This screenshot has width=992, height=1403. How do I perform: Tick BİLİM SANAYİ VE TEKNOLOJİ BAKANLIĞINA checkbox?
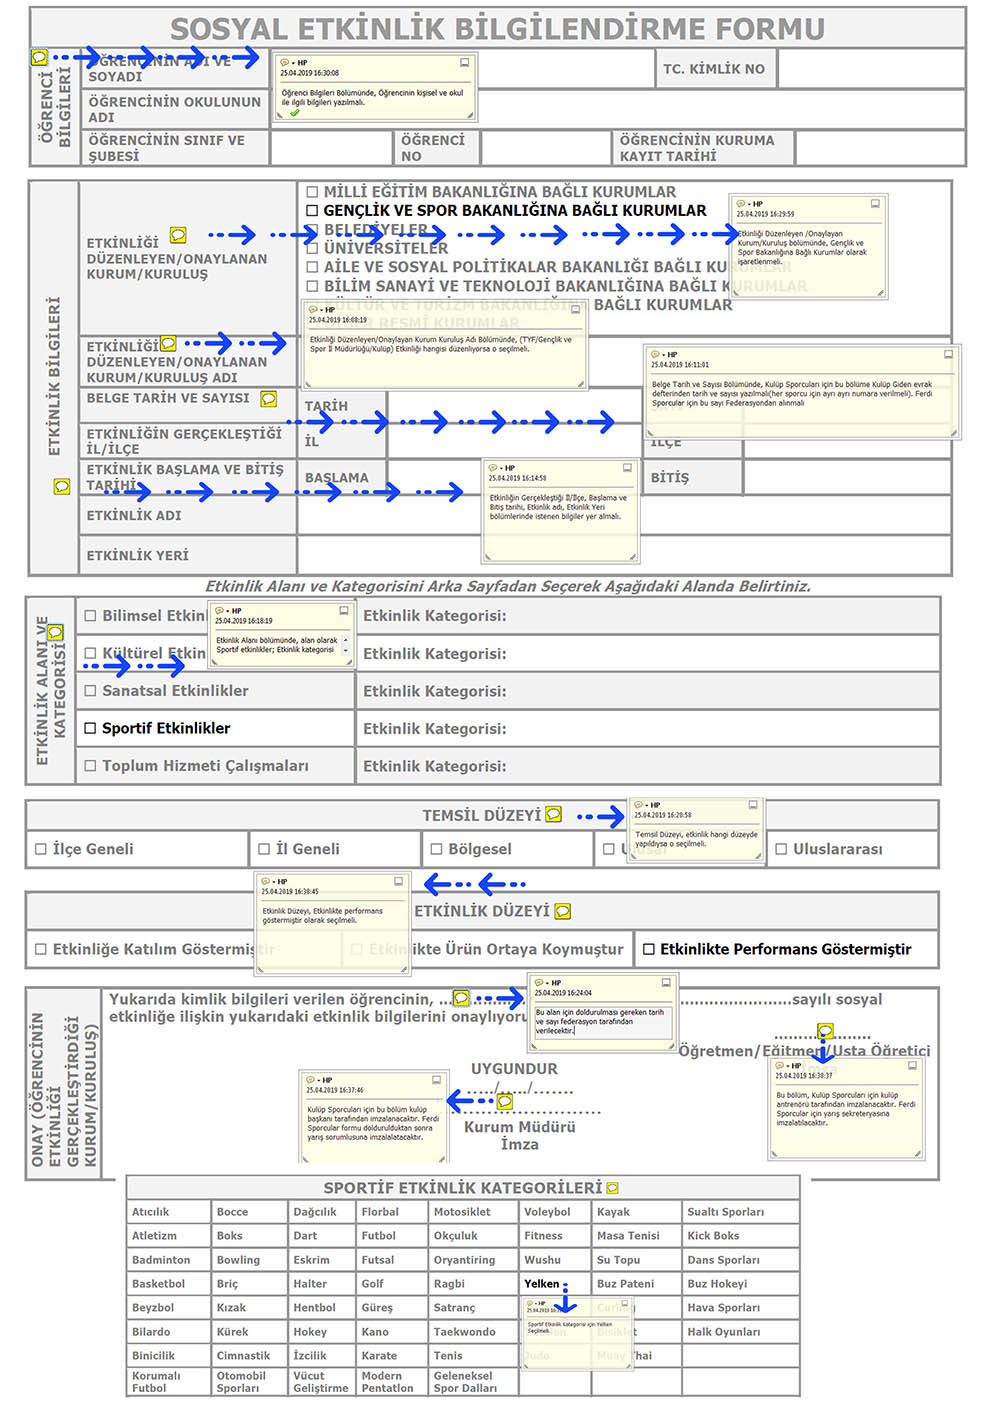click(x=312, y=286)
